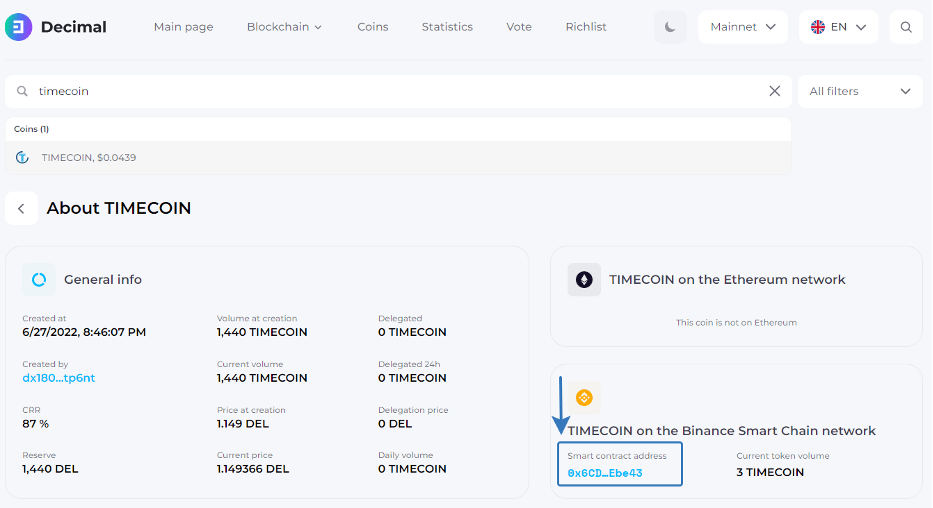Clear the search field with X icon
This screenshot has width=933, height=508.
tap(774, 91)
